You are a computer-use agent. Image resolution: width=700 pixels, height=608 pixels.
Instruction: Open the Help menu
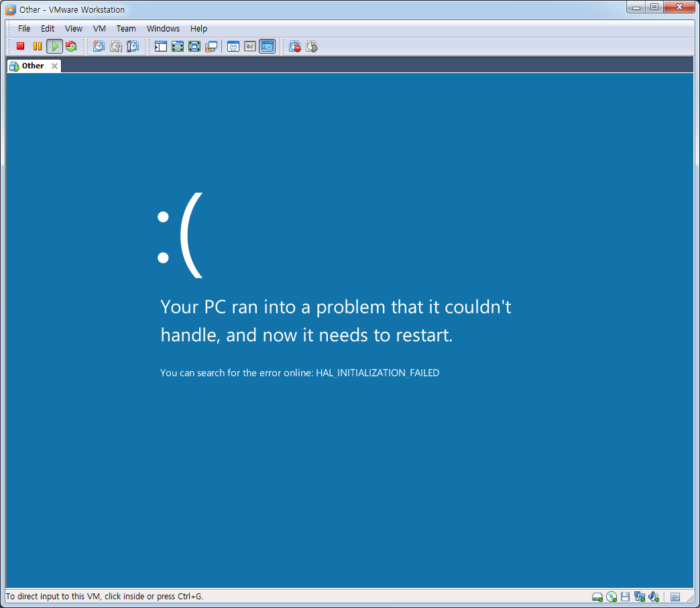[x=199, y=29]
